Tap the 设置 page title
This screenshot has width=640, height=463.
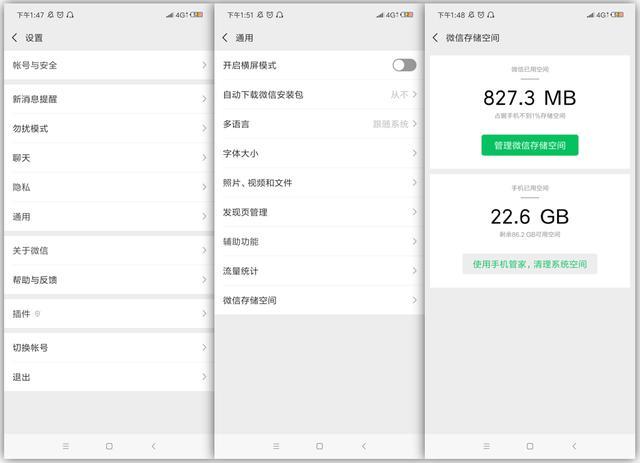(34, 38)
